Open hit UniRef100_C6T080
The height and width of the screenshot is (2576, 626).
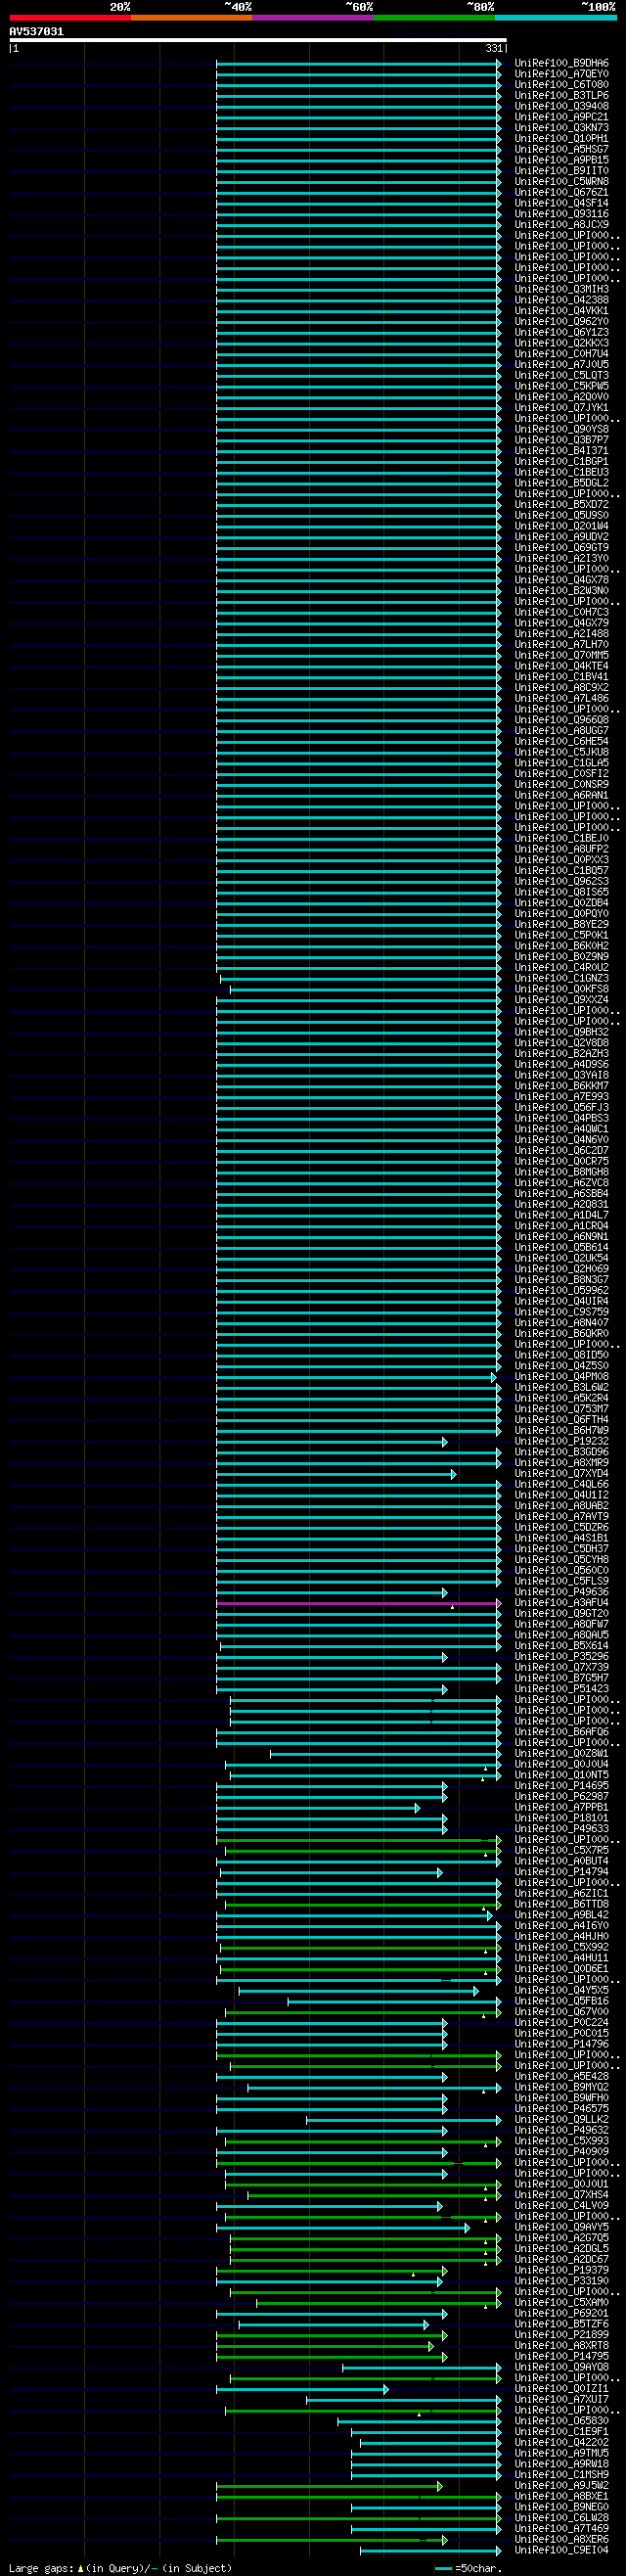coord(562,85)
